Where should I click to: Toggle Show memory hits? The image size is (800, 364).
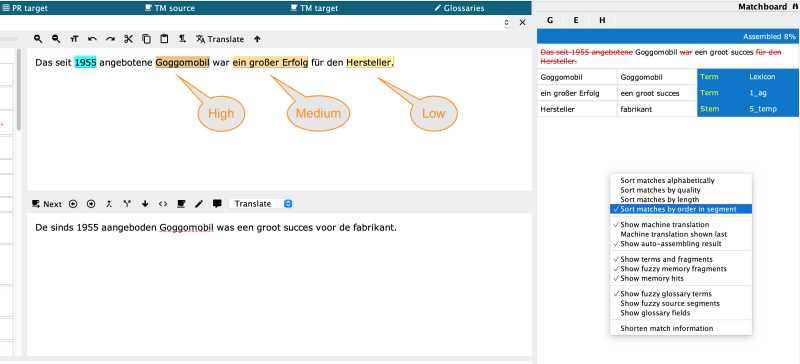pyautogui.click(x=681, y=278)
